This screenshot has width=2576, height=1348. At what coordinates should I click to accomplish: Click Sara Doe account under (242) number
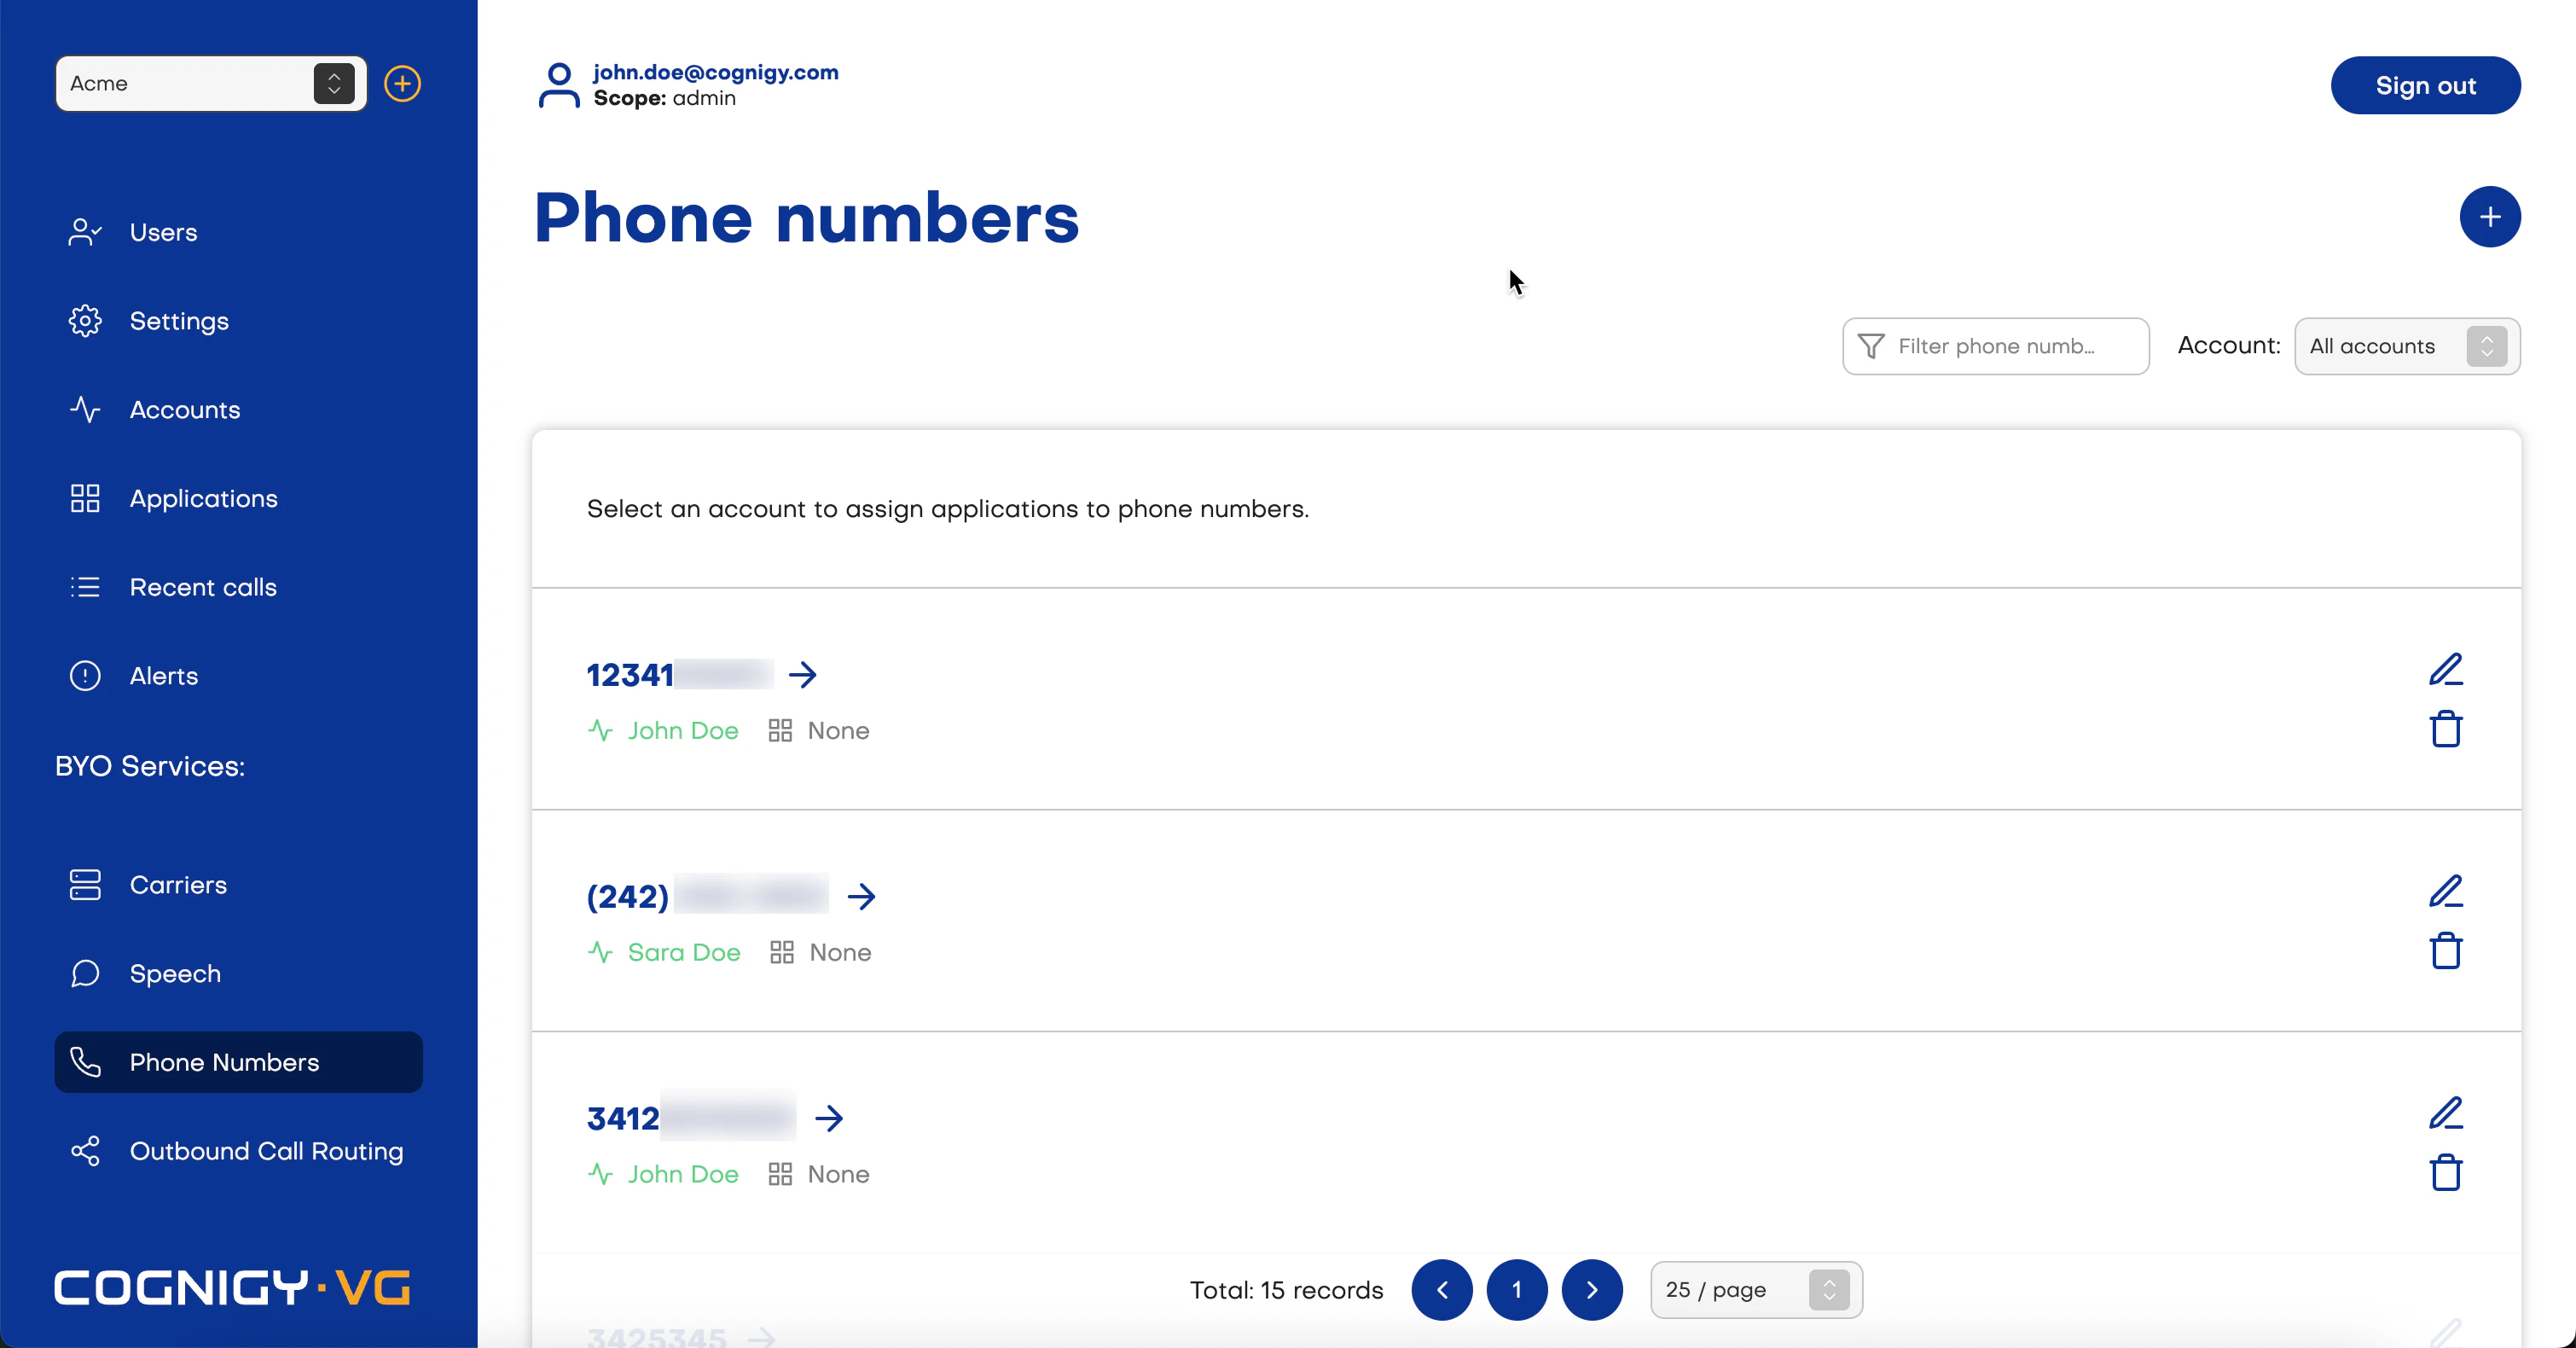coord(664,953)
